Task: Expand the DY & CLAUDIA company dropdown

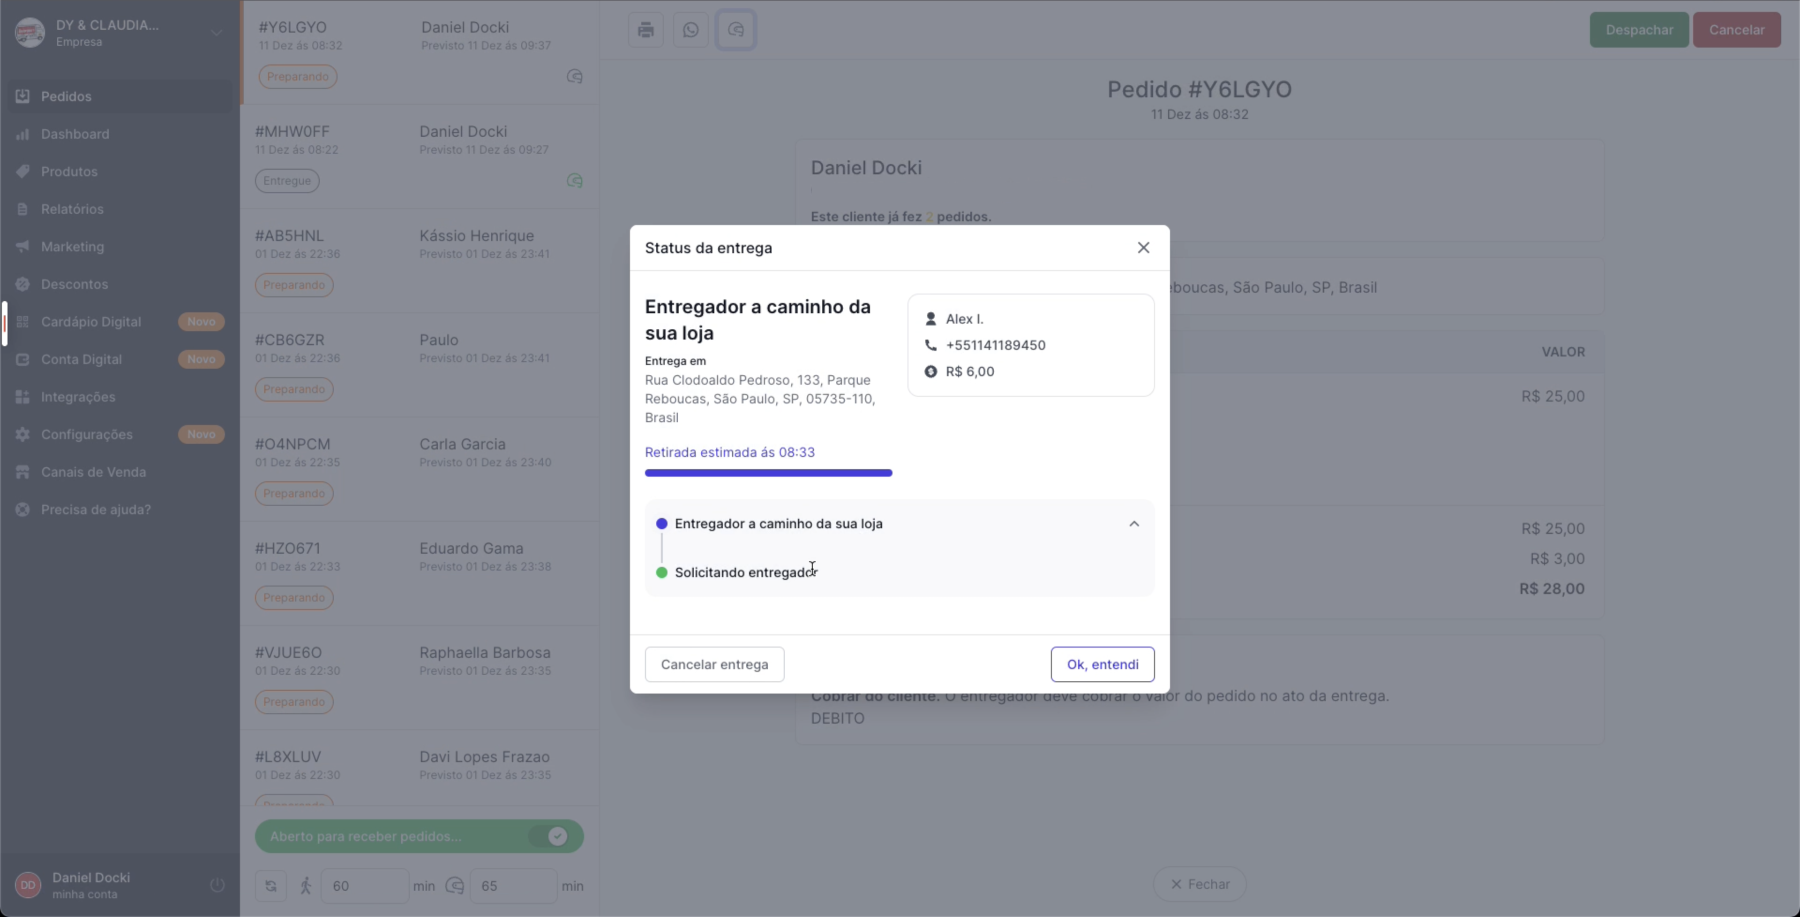Action: click(216, 33)
